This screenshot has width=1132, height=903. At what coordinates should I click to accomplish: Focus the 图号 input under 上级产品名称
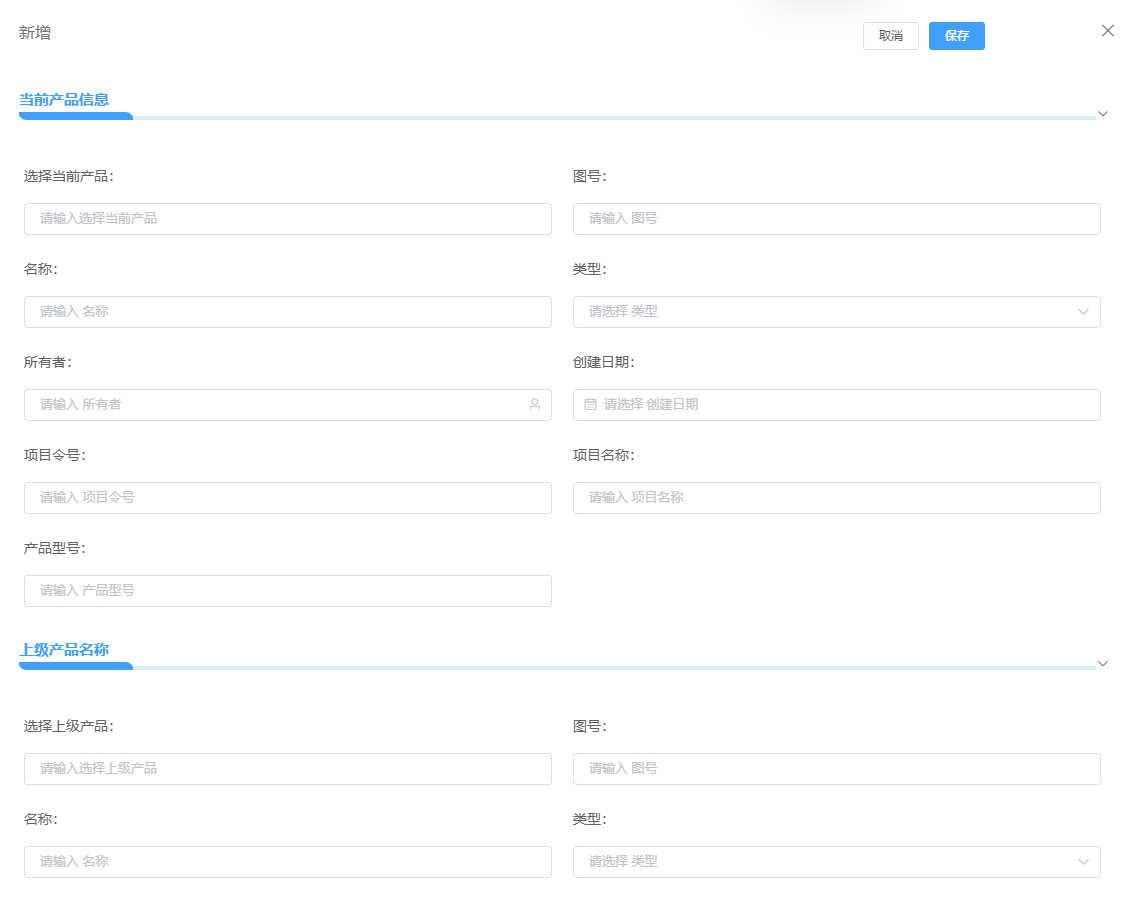click(x=836, y=769)
